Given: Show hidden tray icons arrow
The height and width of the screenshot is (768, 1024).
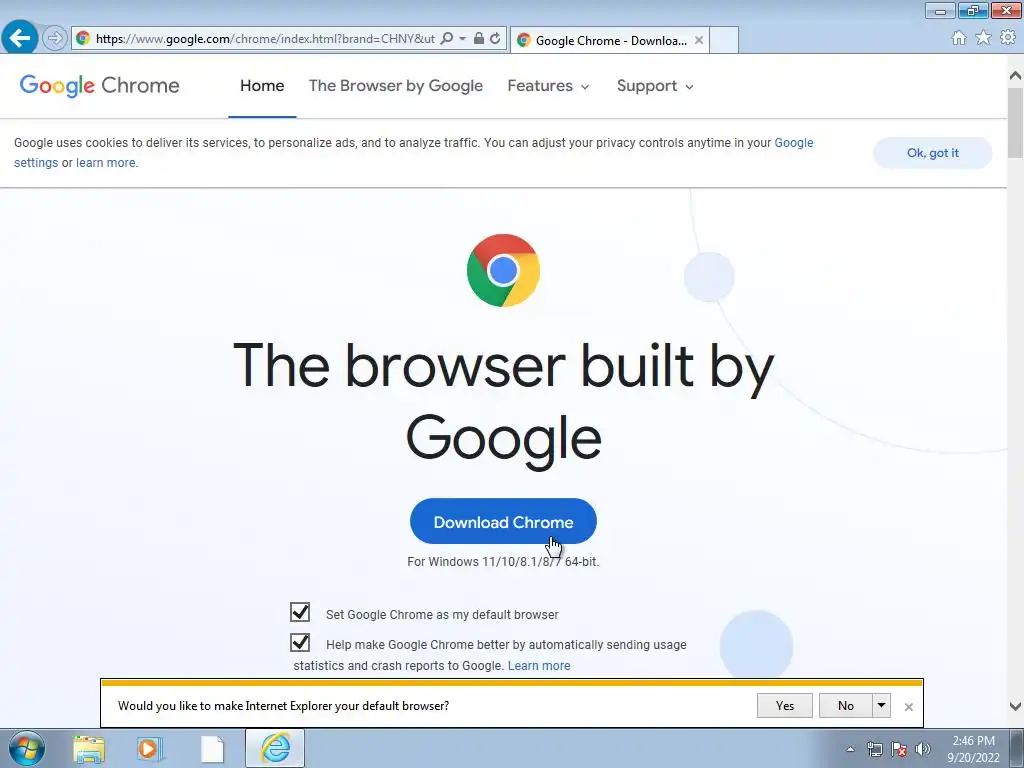Looking at the screenshot, I should click(850, 749).
